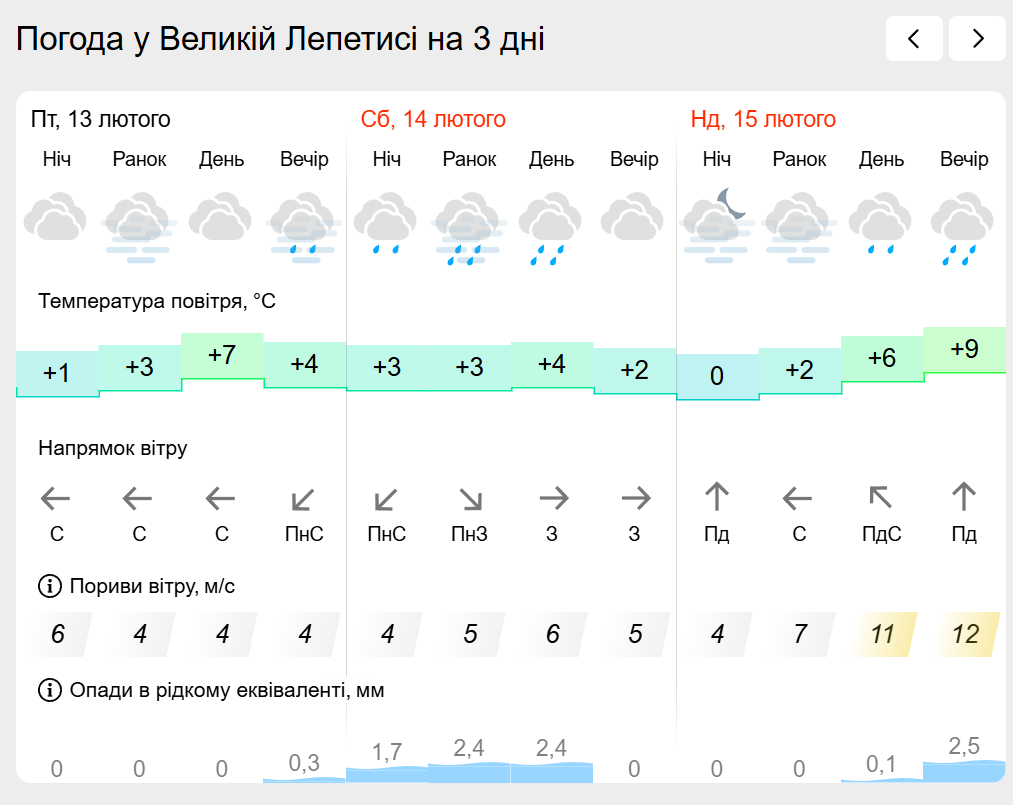Viewport: 1013px width, 805px height.
Task: Select the Нд, 15 лютого date heading
Action: tap(763, 120)
